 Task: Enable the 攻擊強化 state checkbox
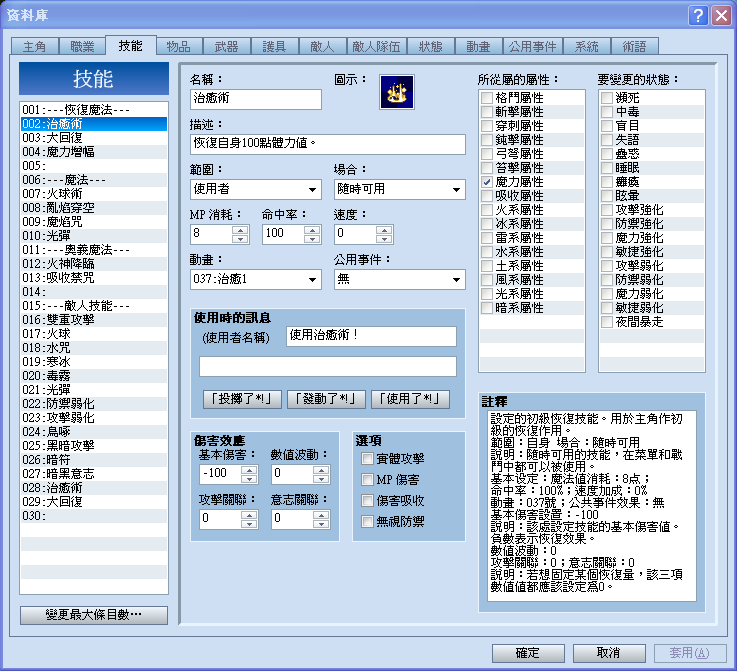click(x=607, y=210)
